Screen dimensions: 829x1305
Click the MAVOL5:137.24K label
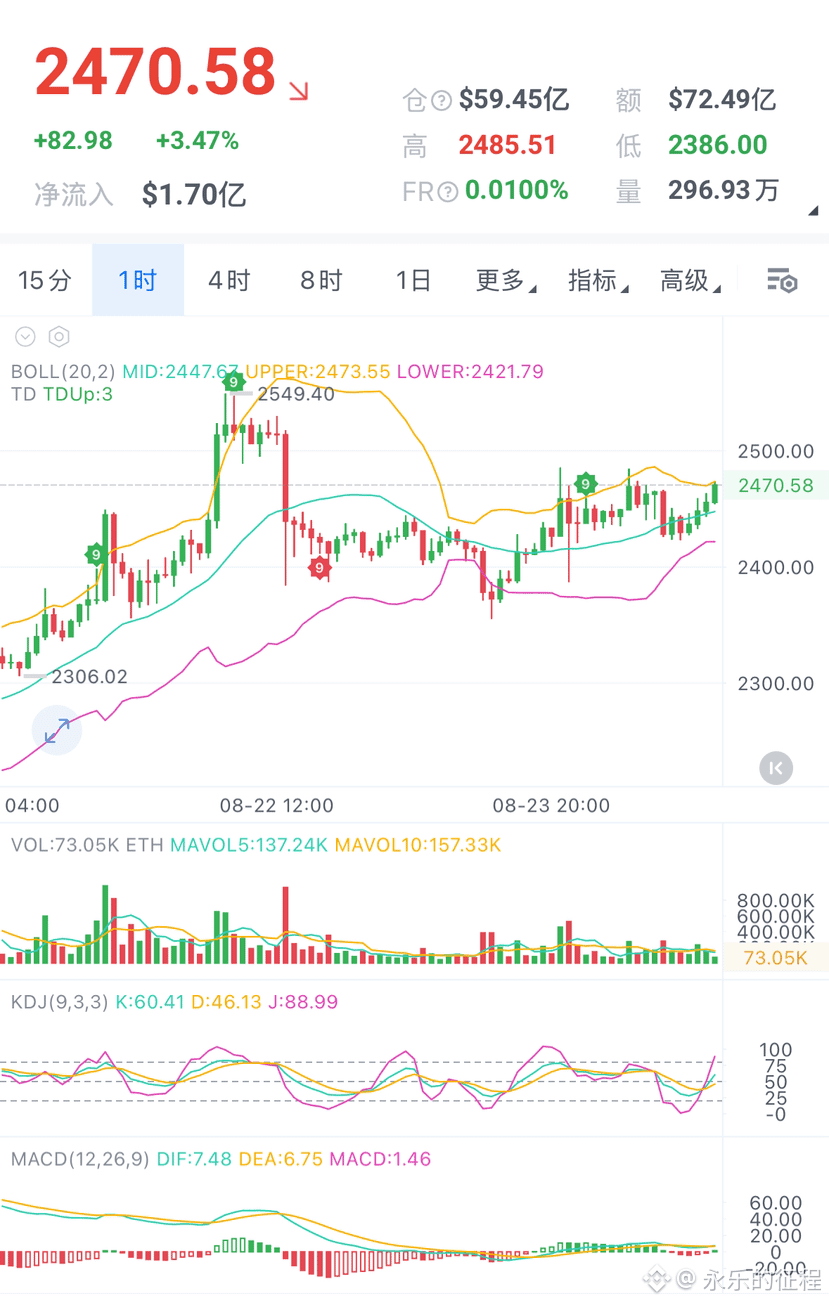(249, 845)
